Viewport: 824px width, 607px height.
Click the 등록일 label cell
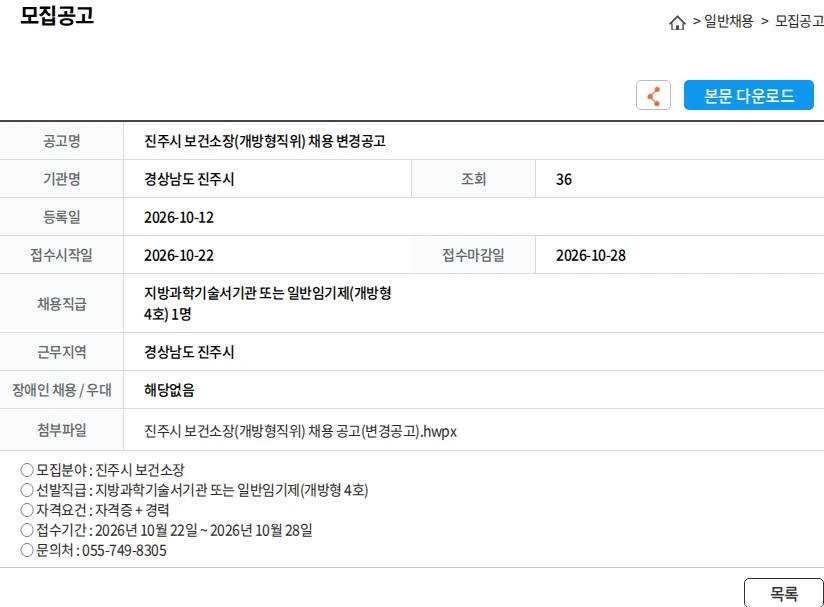coord(61,217)
